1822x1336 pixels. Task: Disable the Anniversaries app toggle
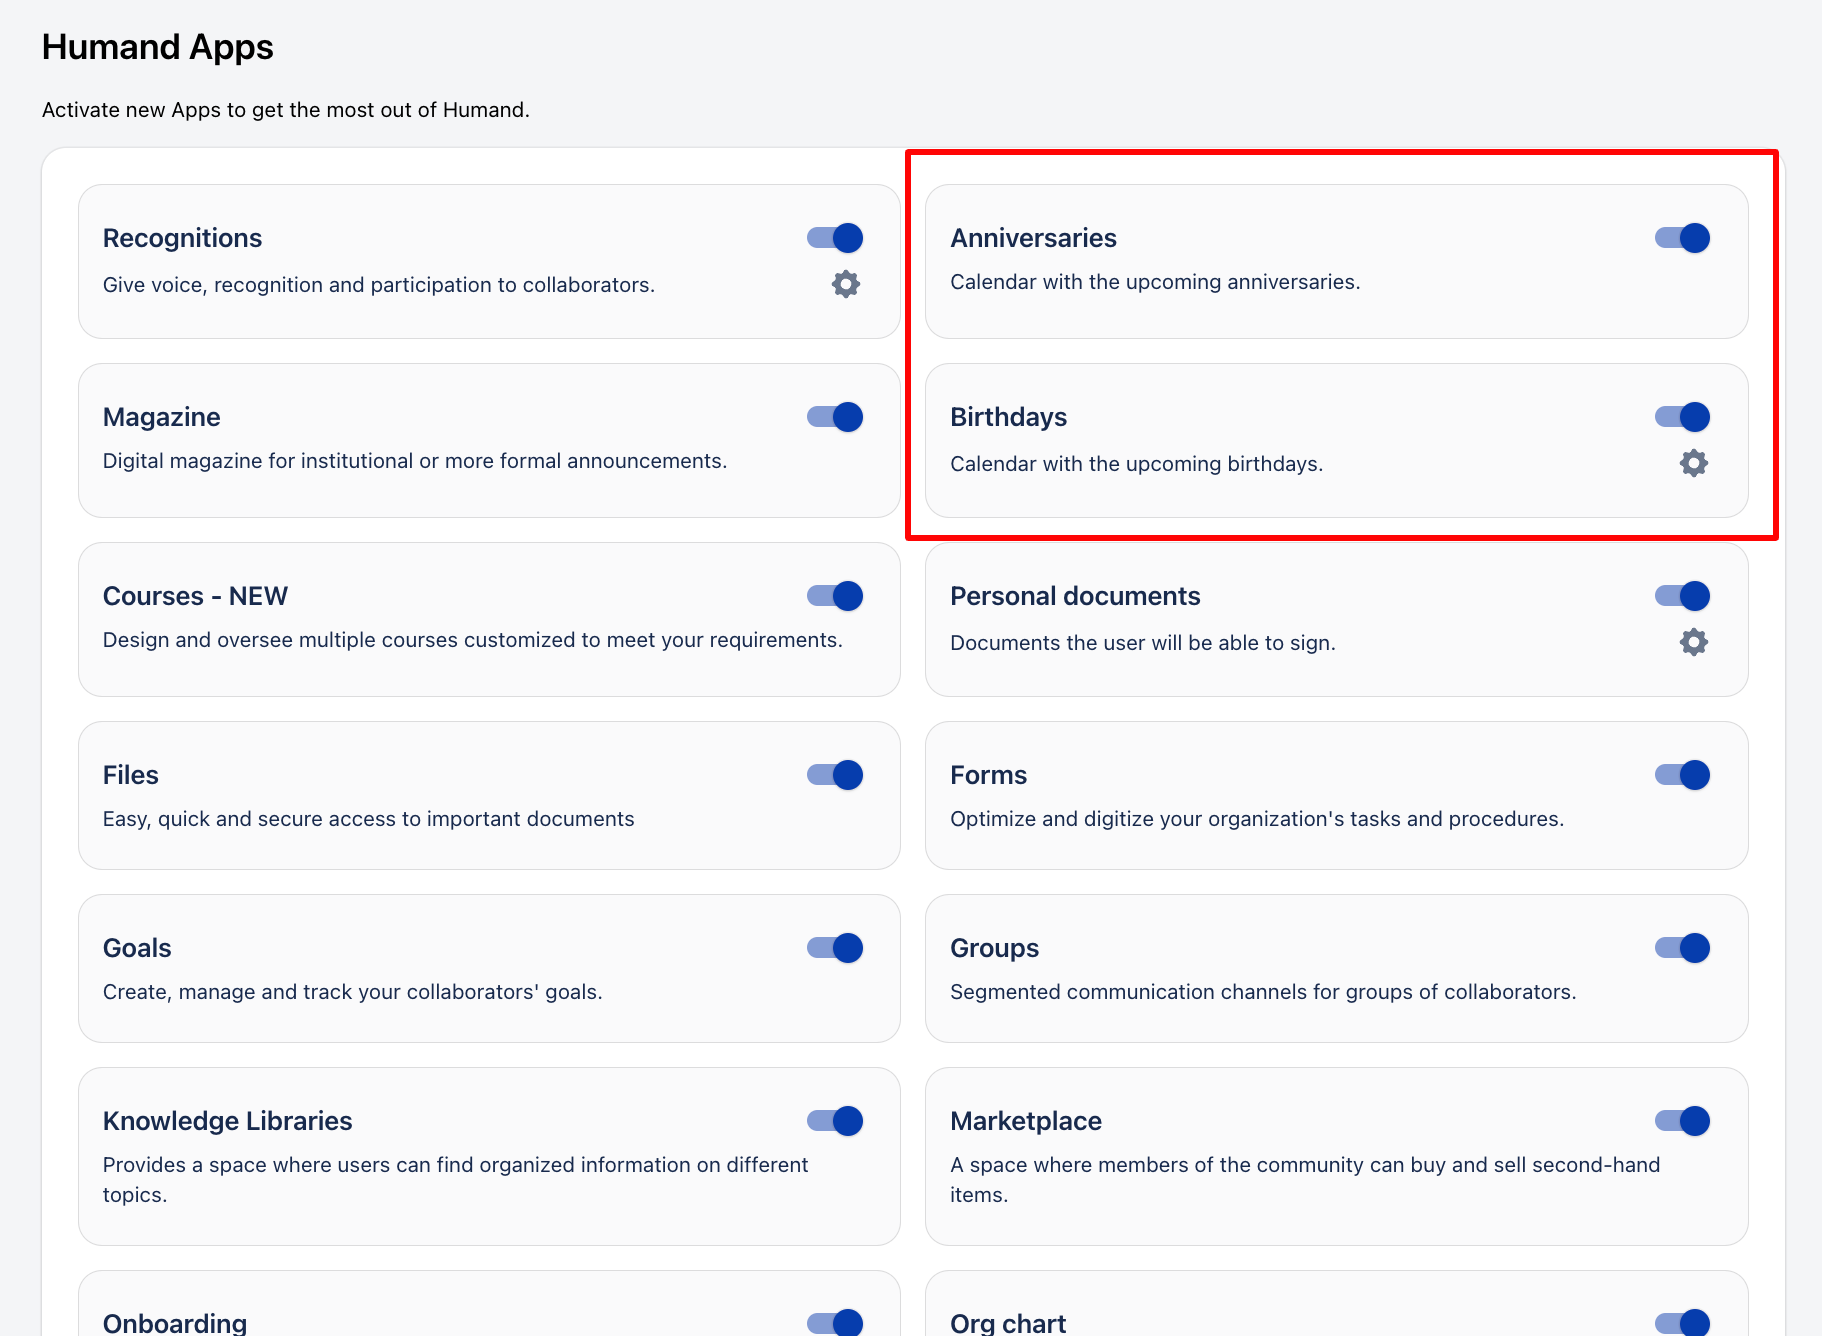point(1683,238)
